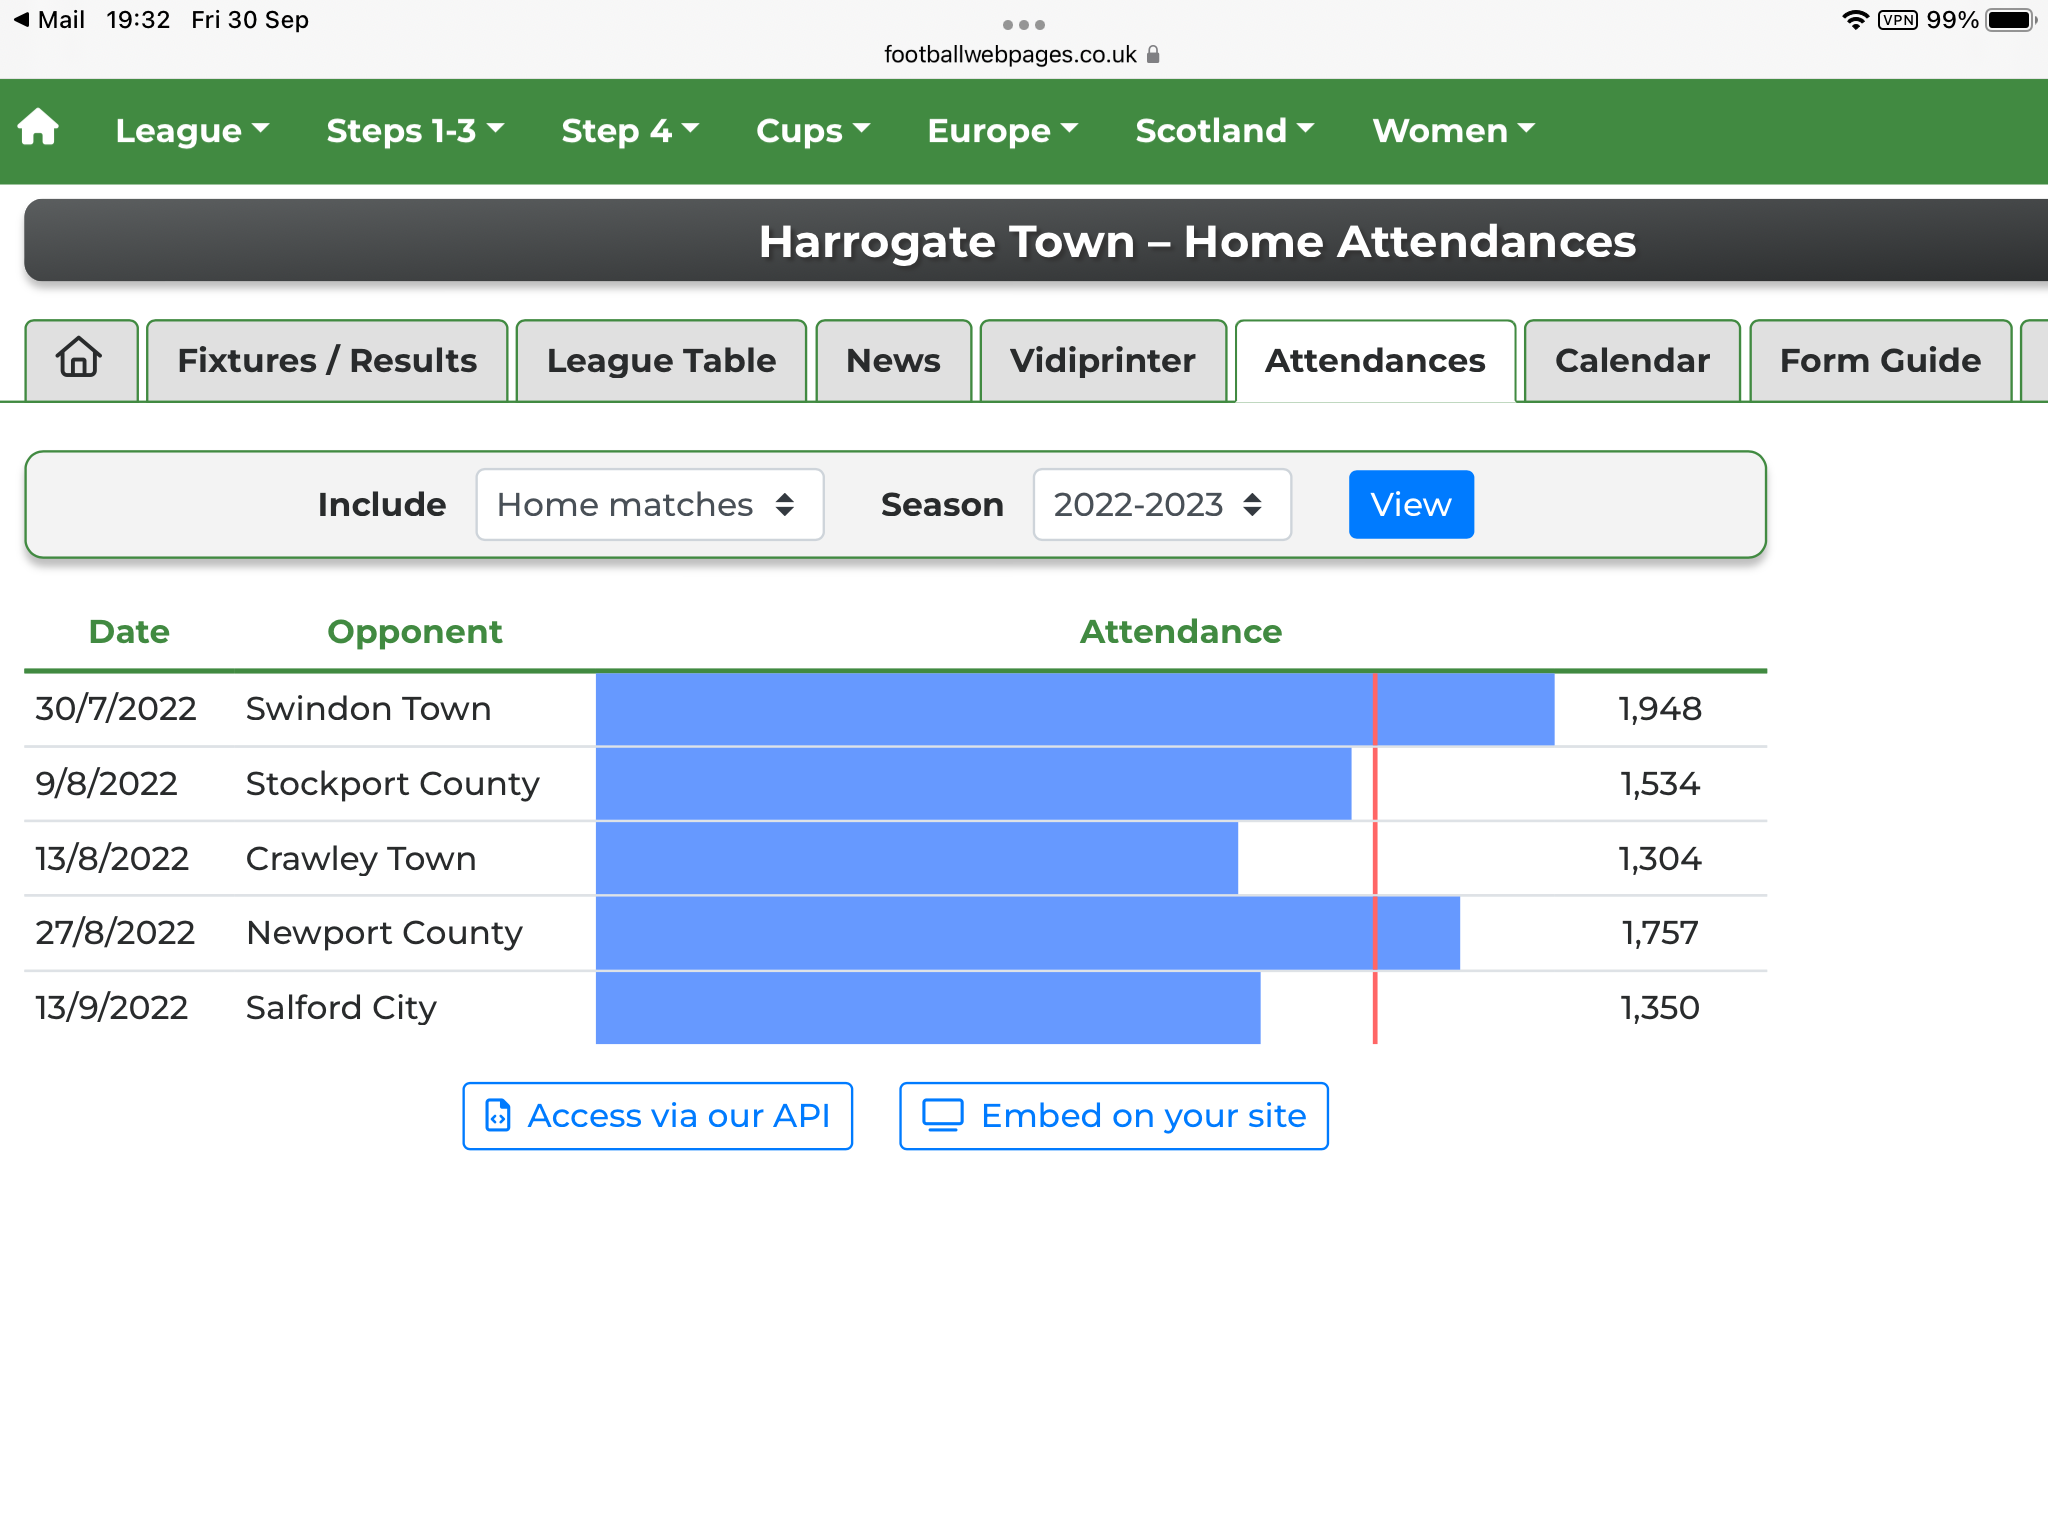Tap the padlock icon beside the URL

(1153, 54)
